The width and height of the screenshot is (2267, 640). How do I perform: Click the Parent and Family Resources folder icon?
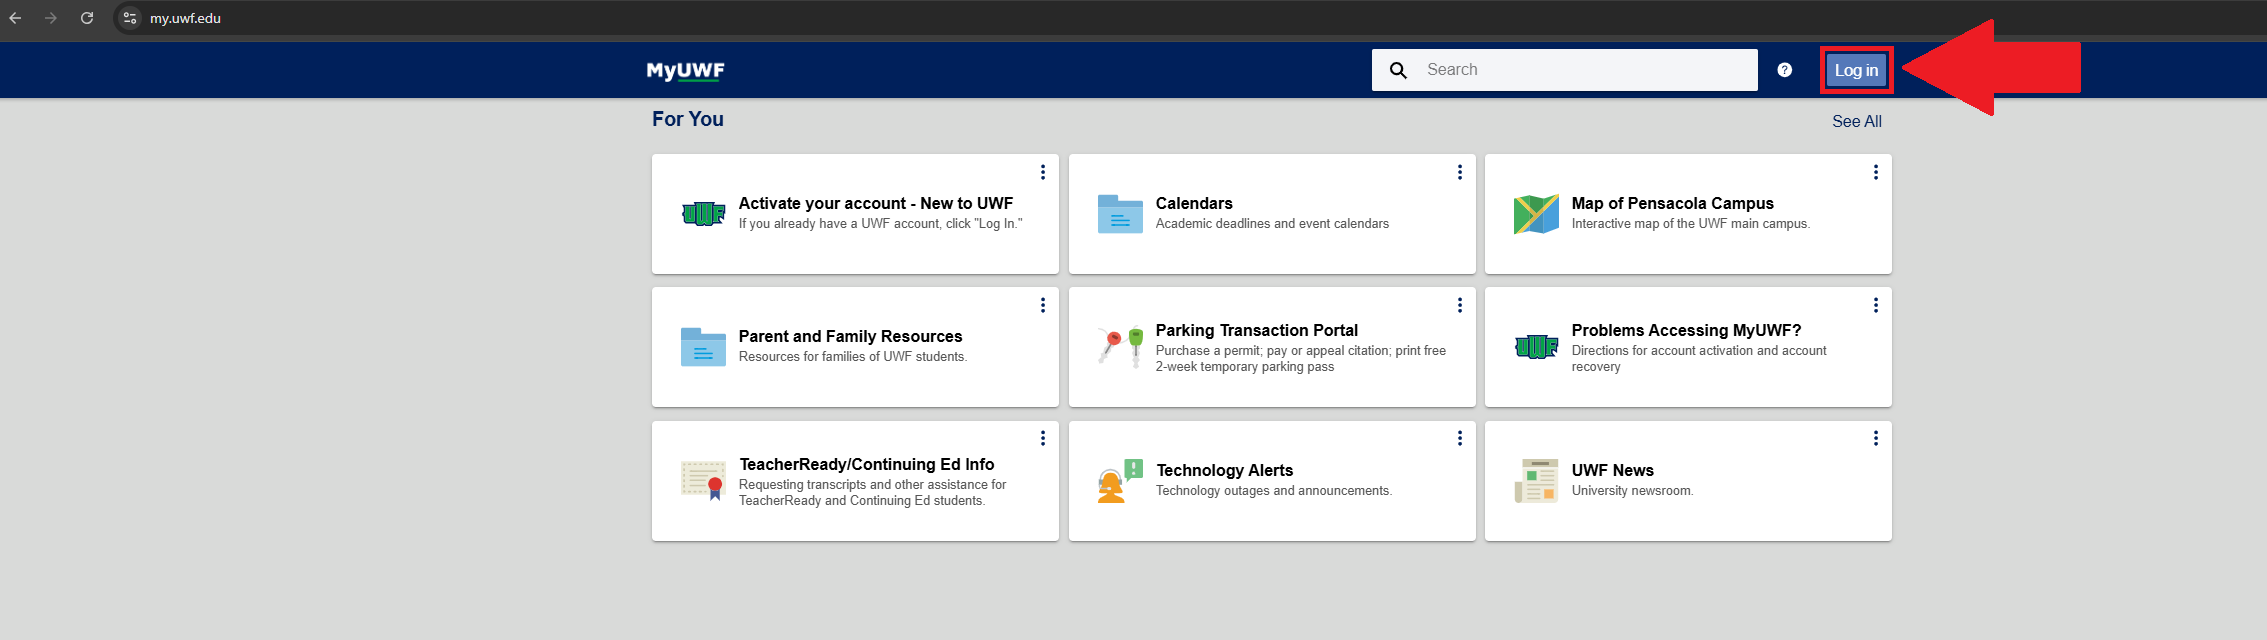[703, 347]
